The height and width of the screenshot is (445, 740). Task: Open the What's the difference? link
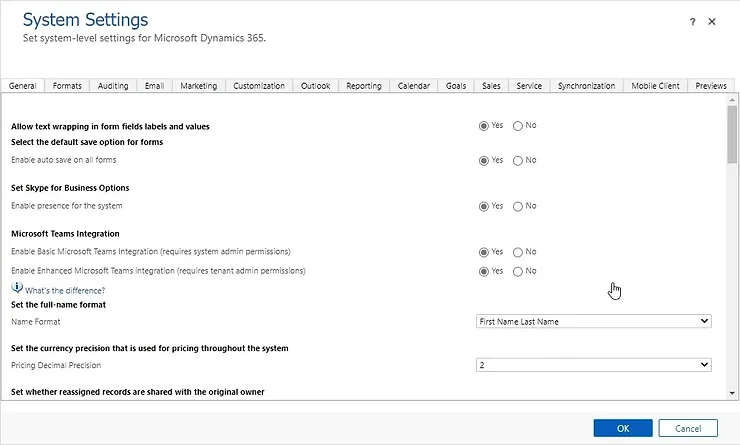tap(65, 291)
